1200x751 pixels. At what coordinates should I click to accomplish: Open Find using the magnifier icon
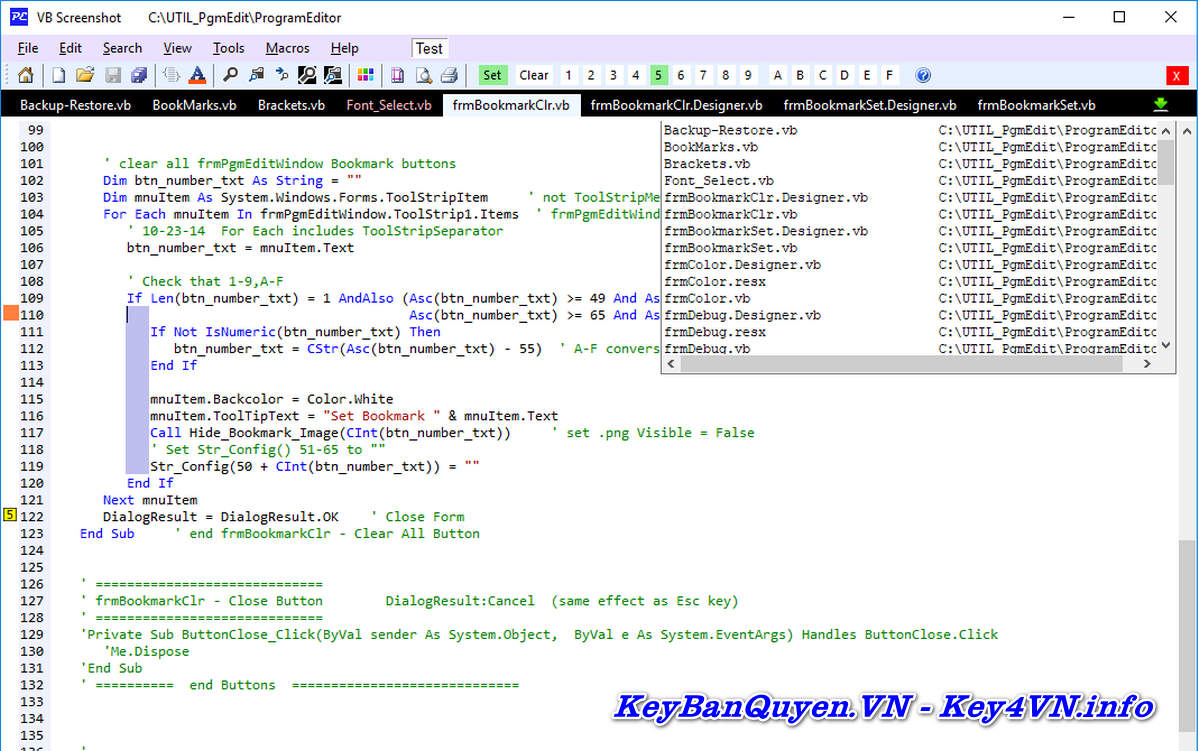[x=230, y=75]
